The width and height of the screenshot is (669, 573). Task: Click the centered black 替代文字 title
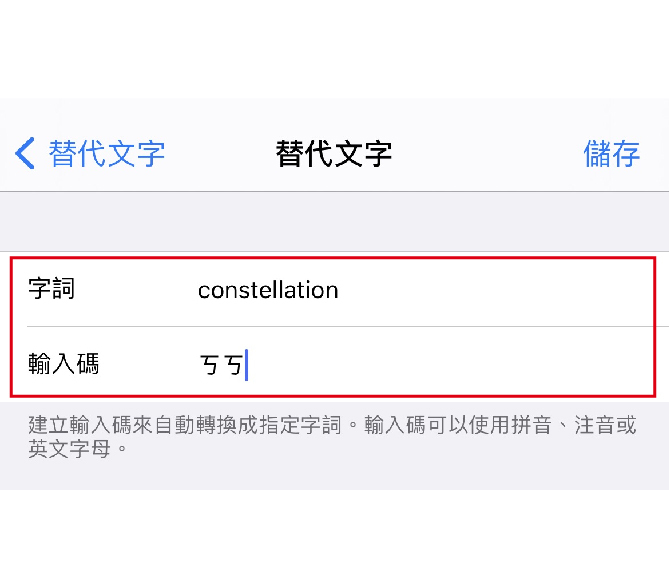(334, 154)
